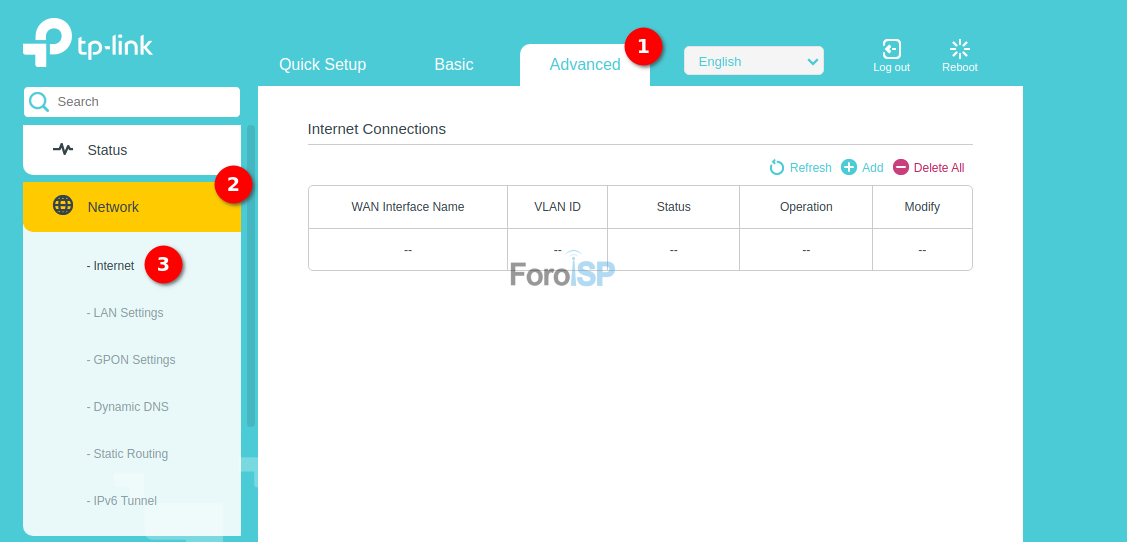Click the Log out icon
The width and height of the screenshot is (1127, 542).
[x=891, y=49]
